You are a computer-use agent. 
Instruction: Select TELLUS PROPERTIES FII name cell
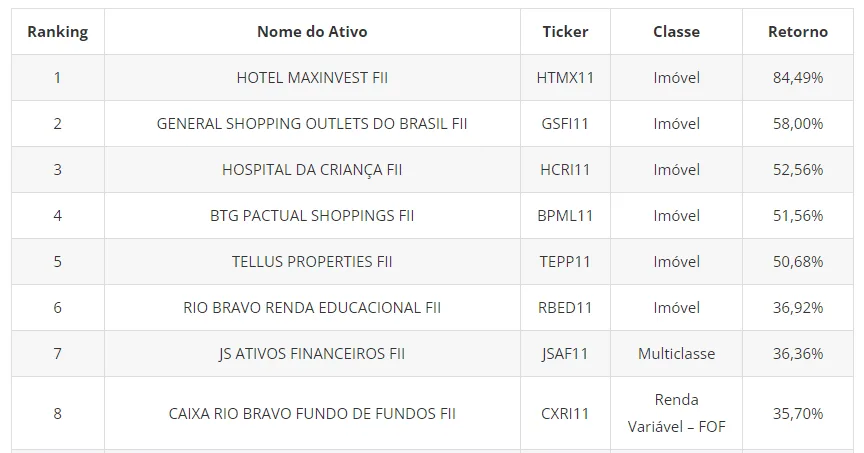click(312, 261)
